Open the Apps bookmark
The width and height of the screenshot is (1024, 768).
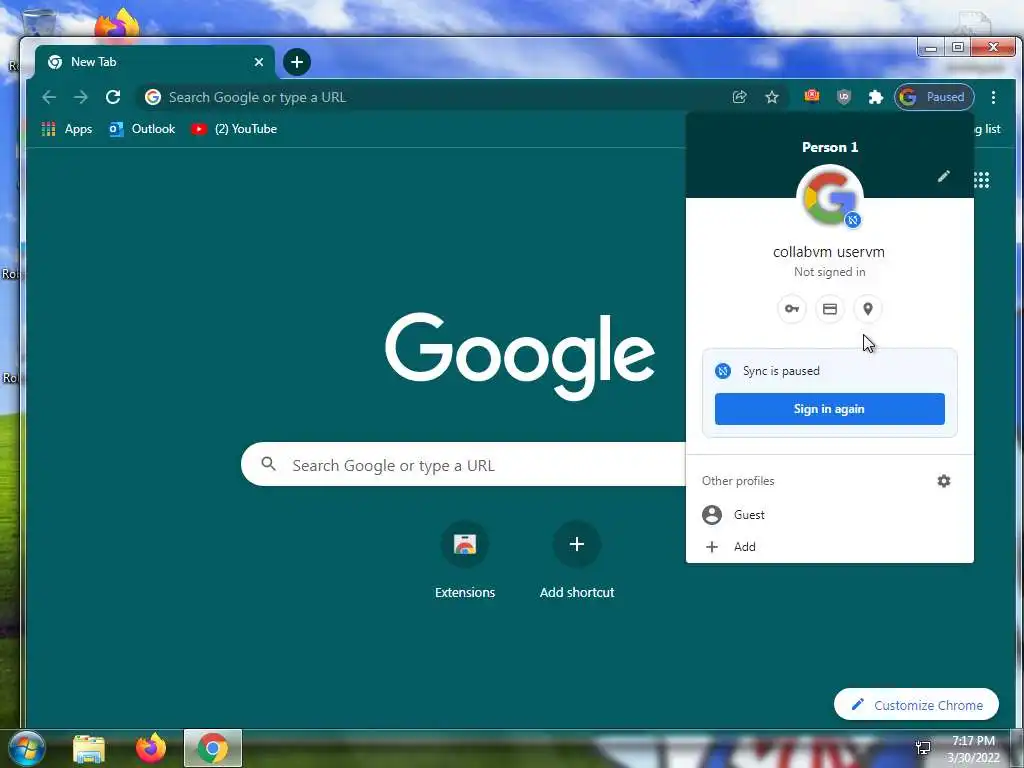(67, 129)
